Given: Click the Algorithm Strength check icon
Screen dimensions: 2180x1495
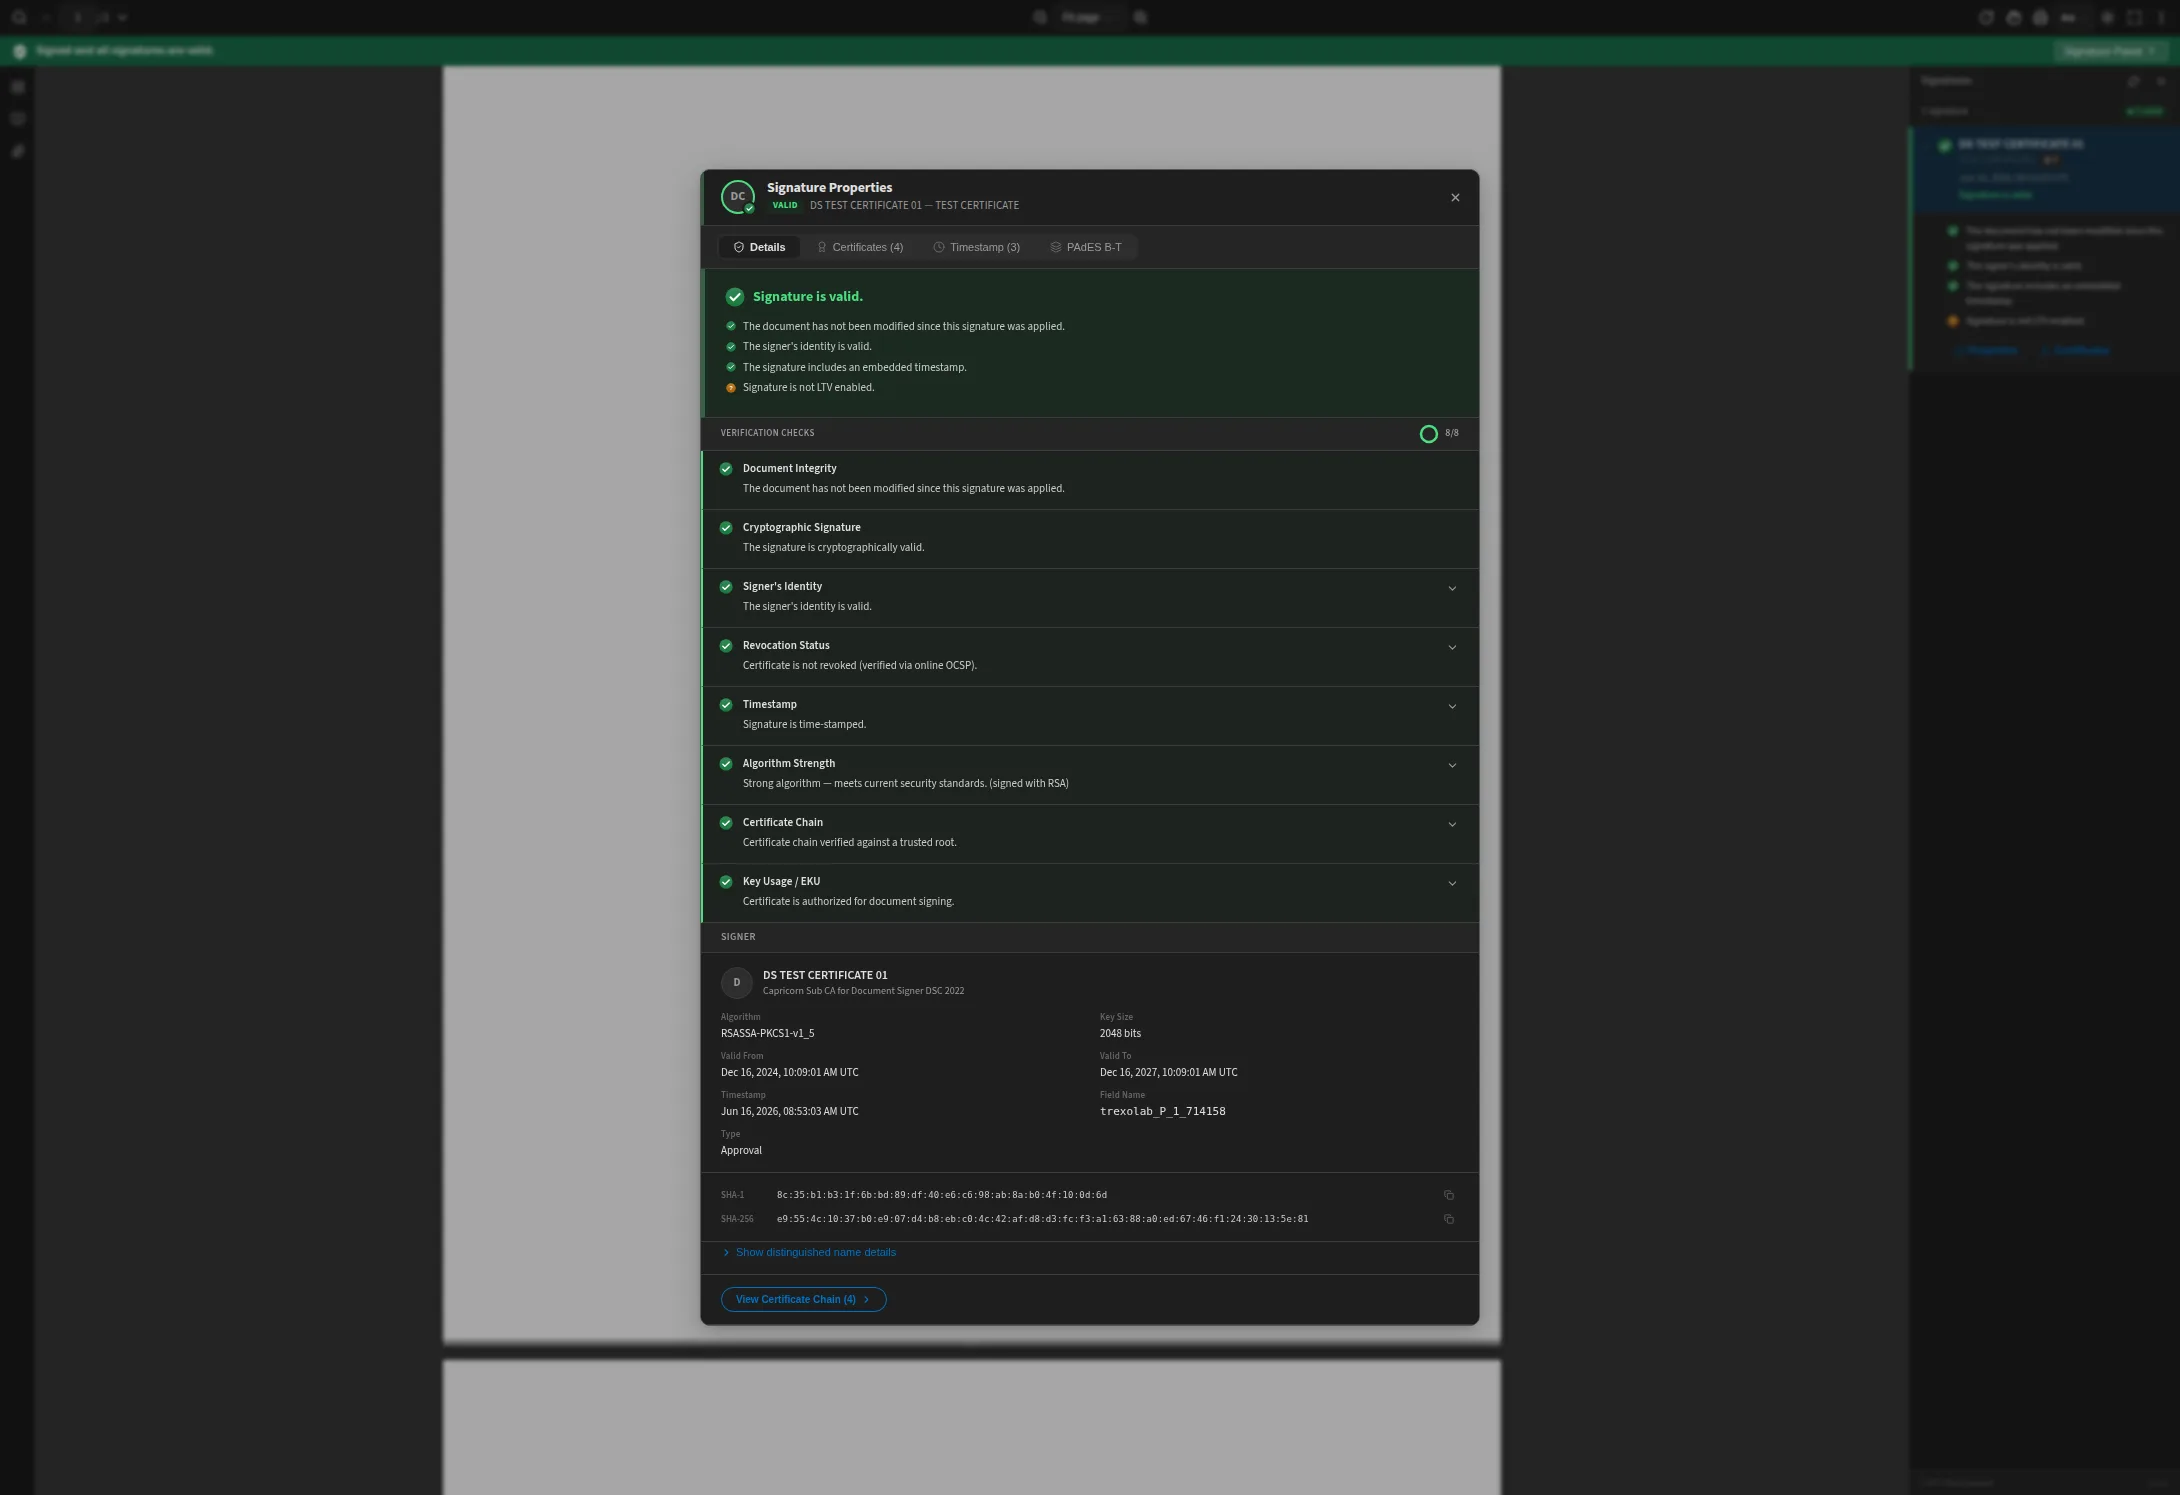Looking at the screenshot, I should point(726,763).
